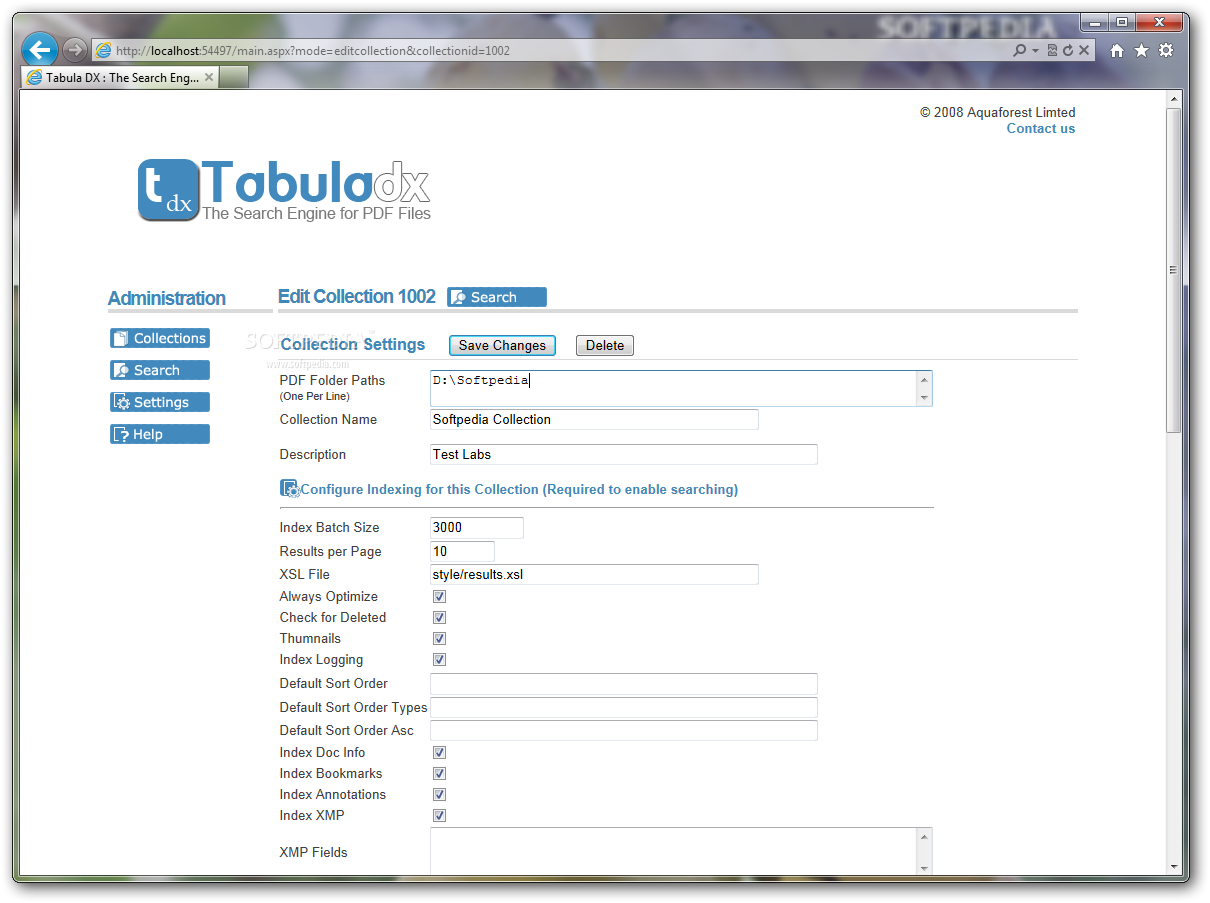Select the Tabula DX browser tab
This screenshot has width=1210, height=903.
pos(119,77)
